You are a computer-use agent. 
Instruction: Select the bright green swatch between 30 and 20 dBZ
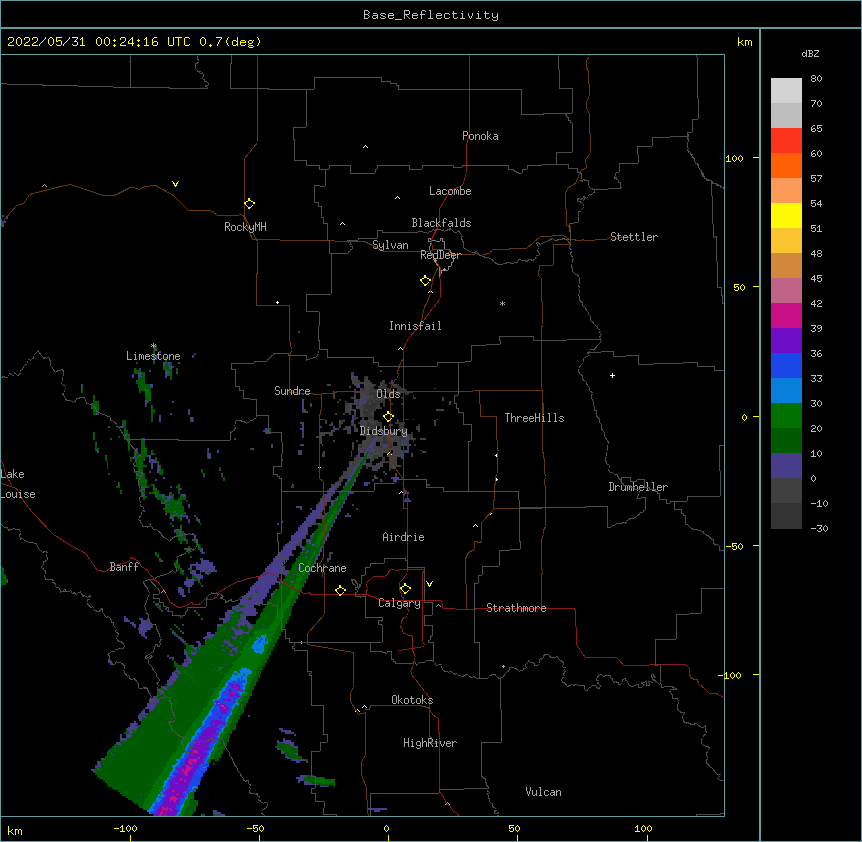(786, 416)
